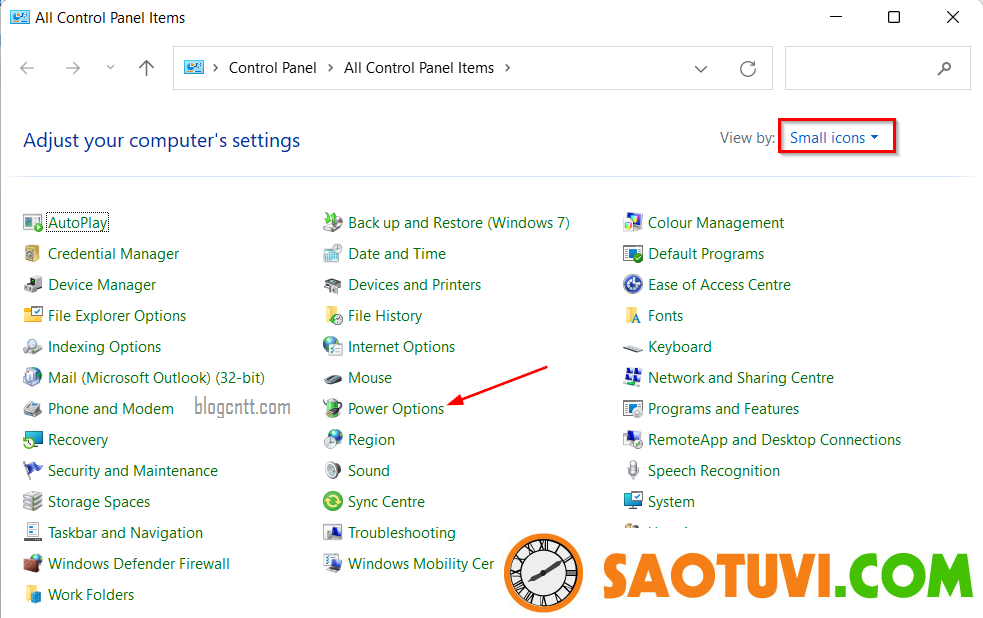Click the Windows Defender Firewall brick icon
Viewport: 983px width, 618px height.
click(x=33, y=563)
